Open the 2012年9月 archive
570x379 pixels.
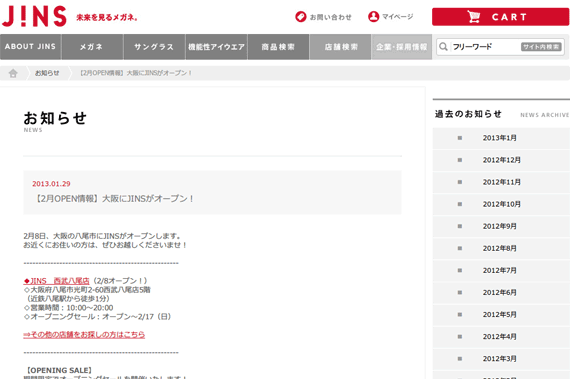[x=501, y=226]
